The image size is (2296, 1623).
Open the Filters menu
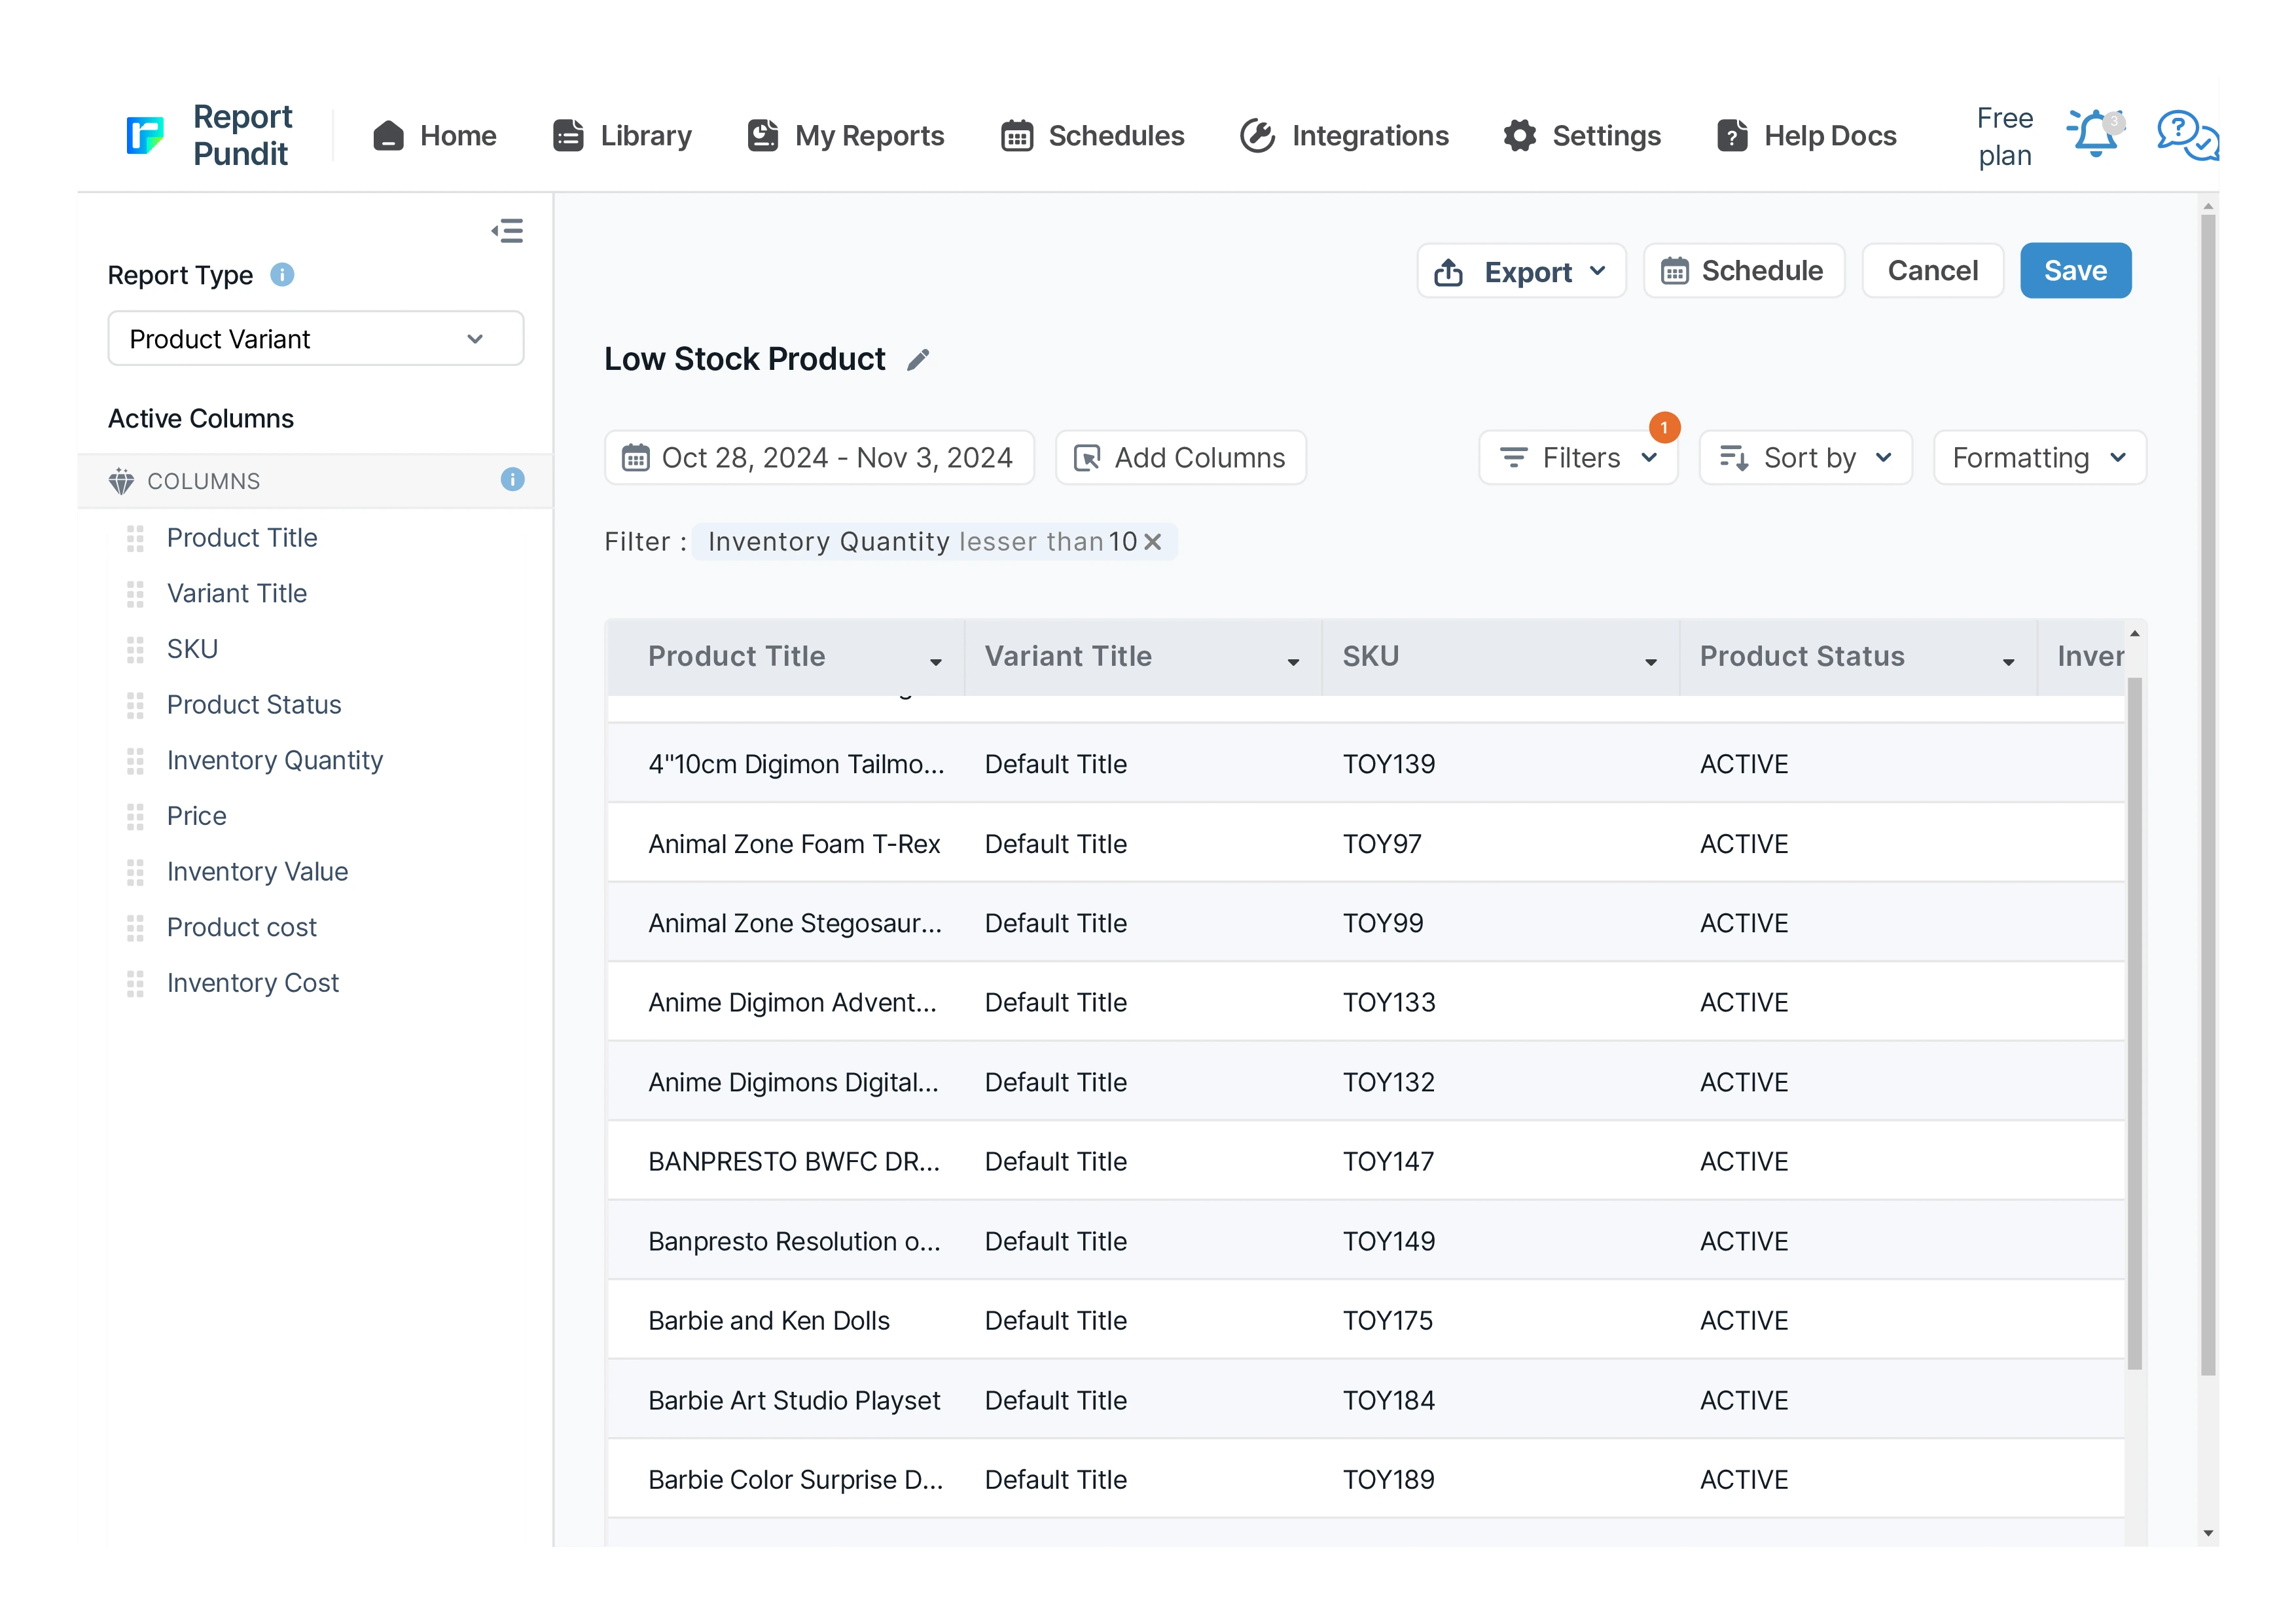point(1577,458)
